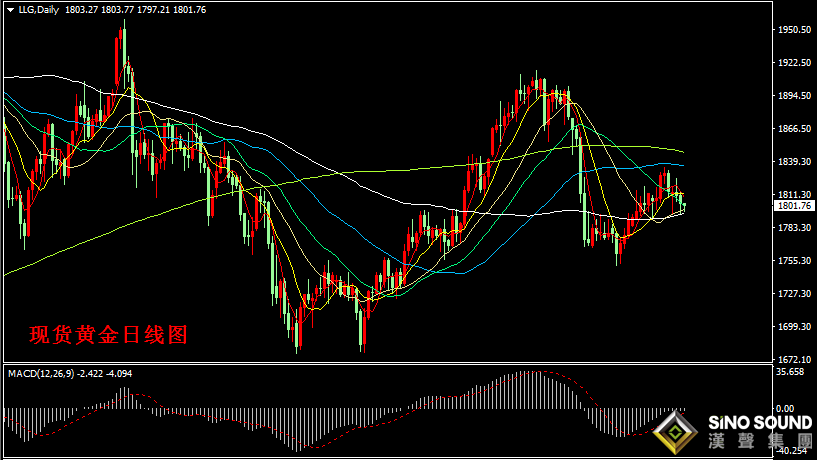Image resolution: width=817 pixels, height=460 pixels.
Task: Click the MACD value -2.422
Action: 90,374
